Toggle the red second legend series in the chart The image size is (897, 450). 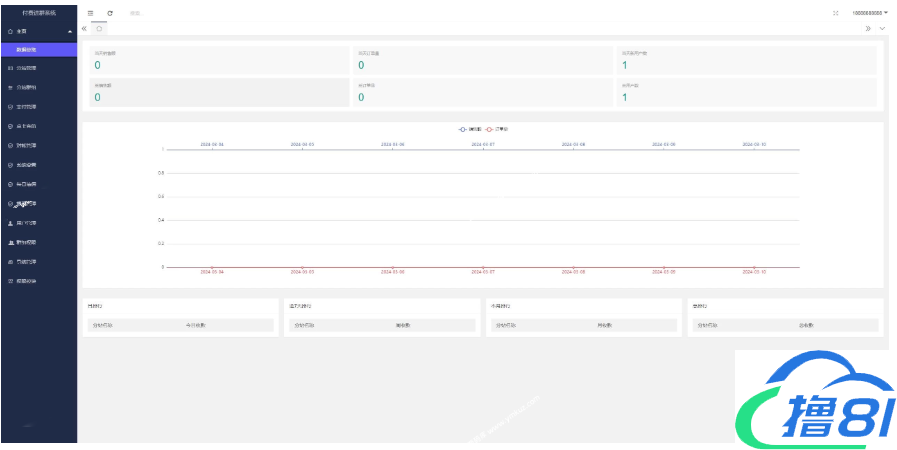click(x=497, y=129)
